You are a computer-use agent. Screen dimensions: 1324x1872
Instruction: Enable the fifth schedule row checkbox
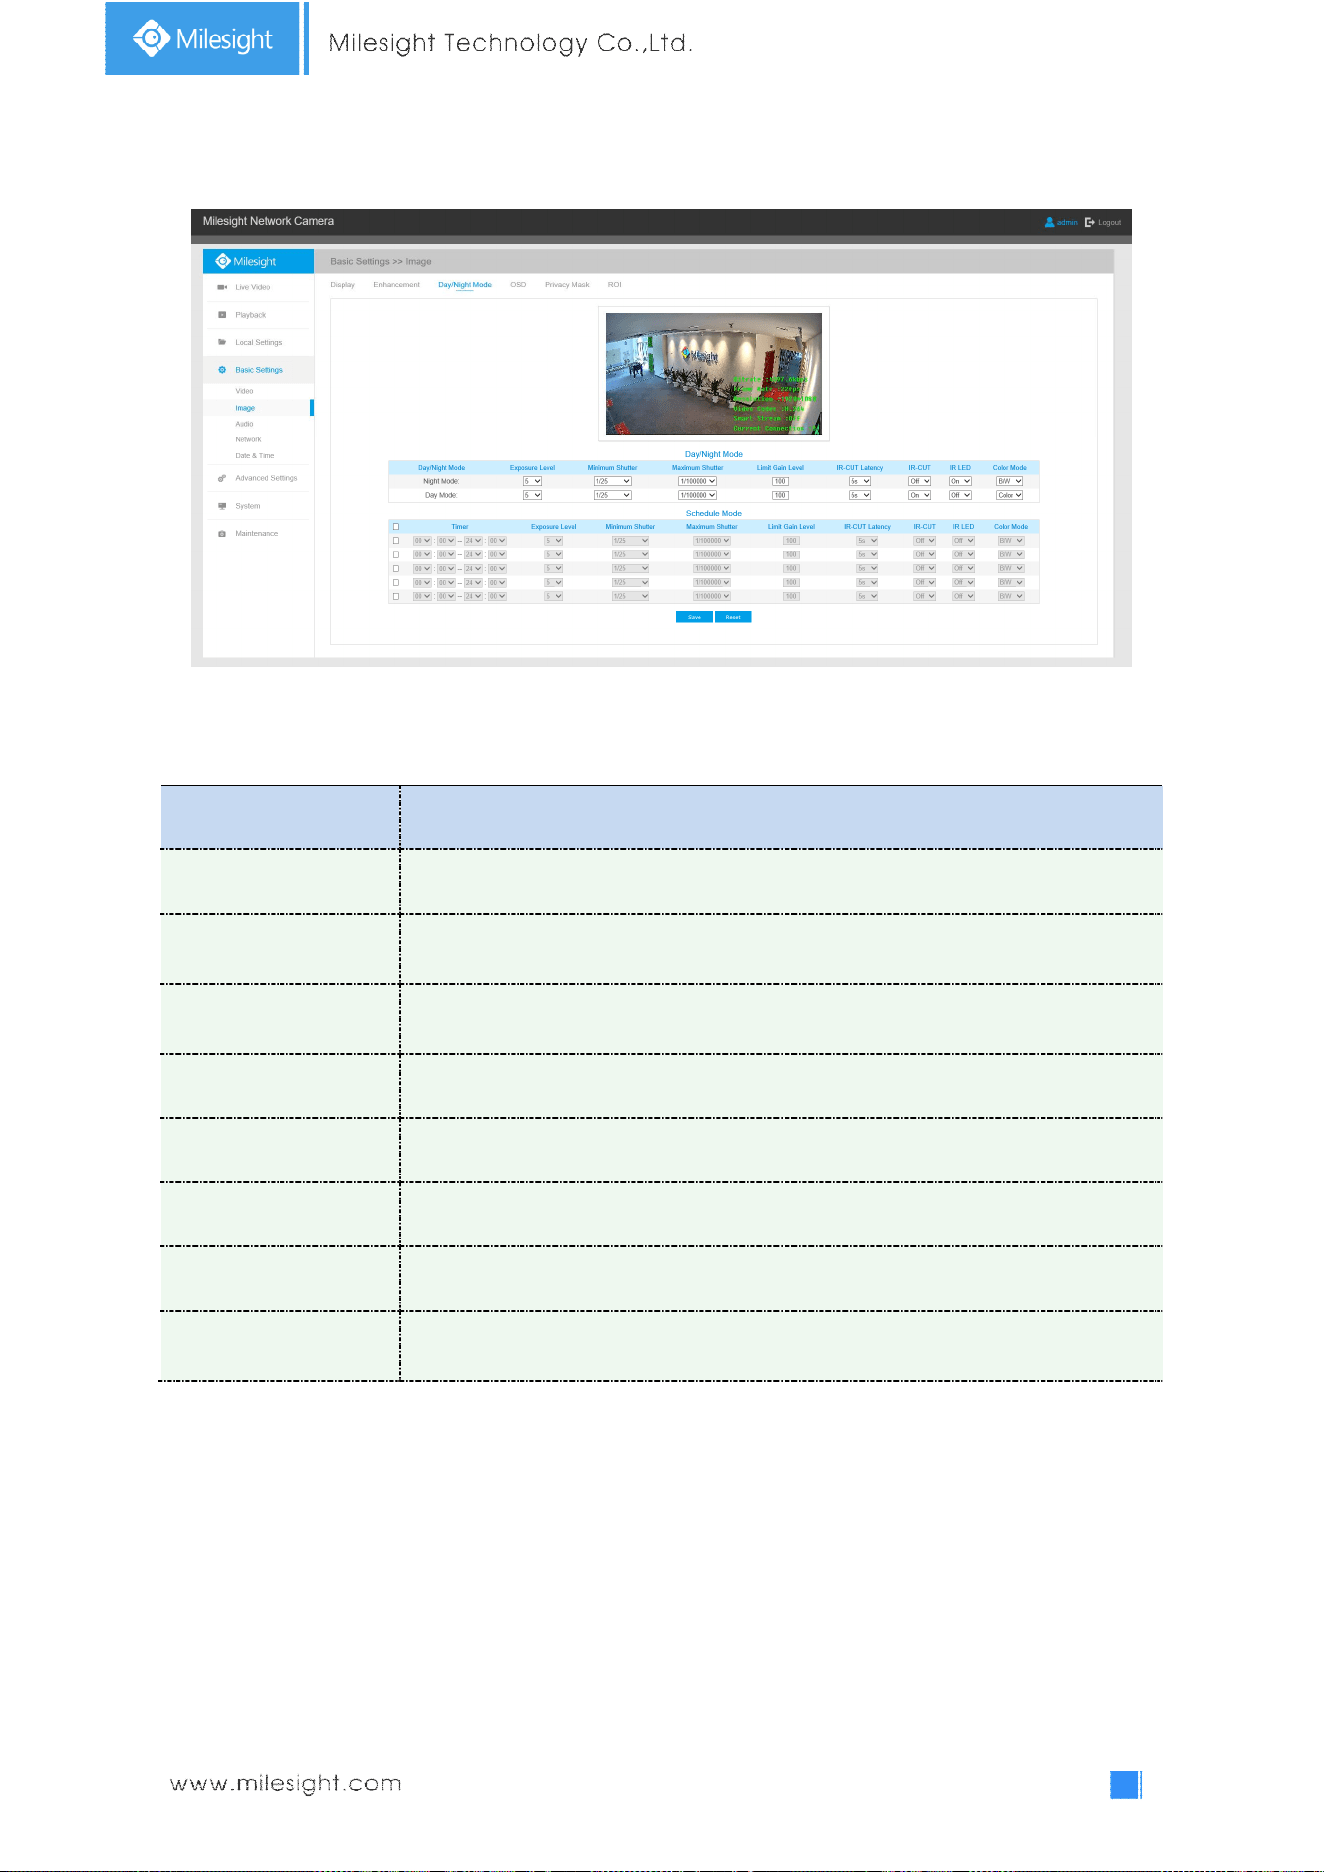click(396, 597)
